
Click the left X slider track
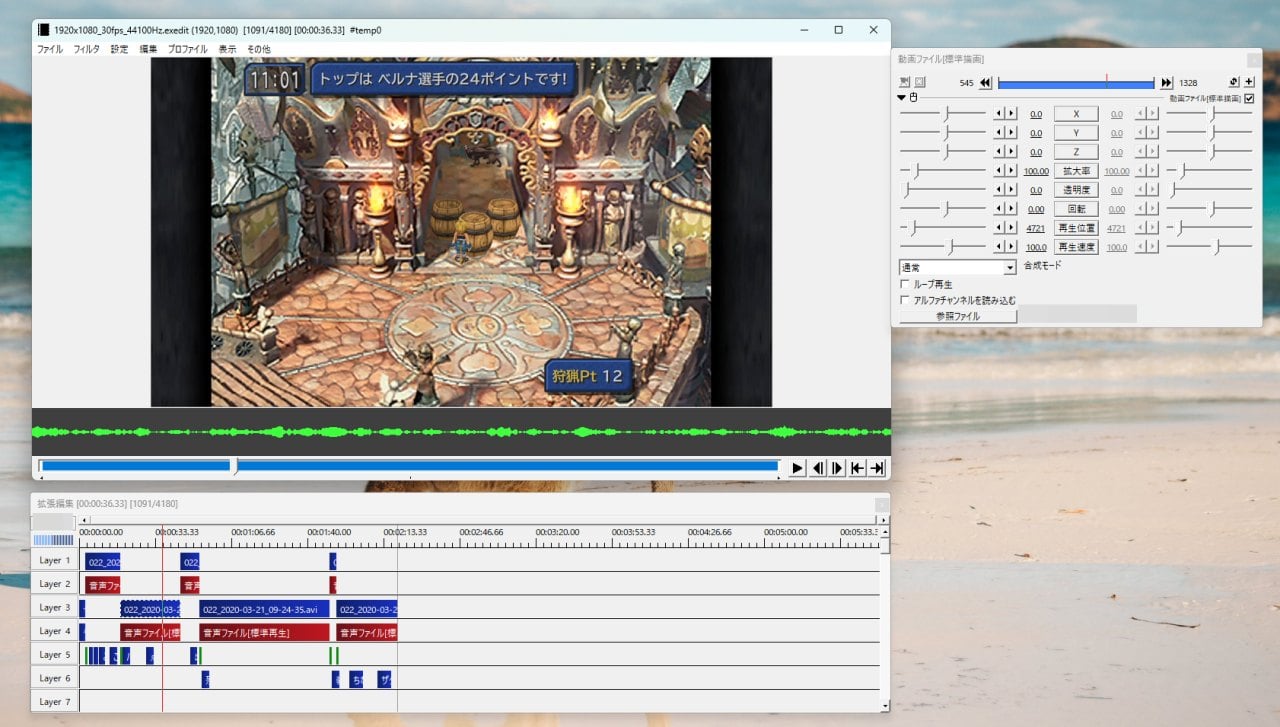(x=942, y=114)
